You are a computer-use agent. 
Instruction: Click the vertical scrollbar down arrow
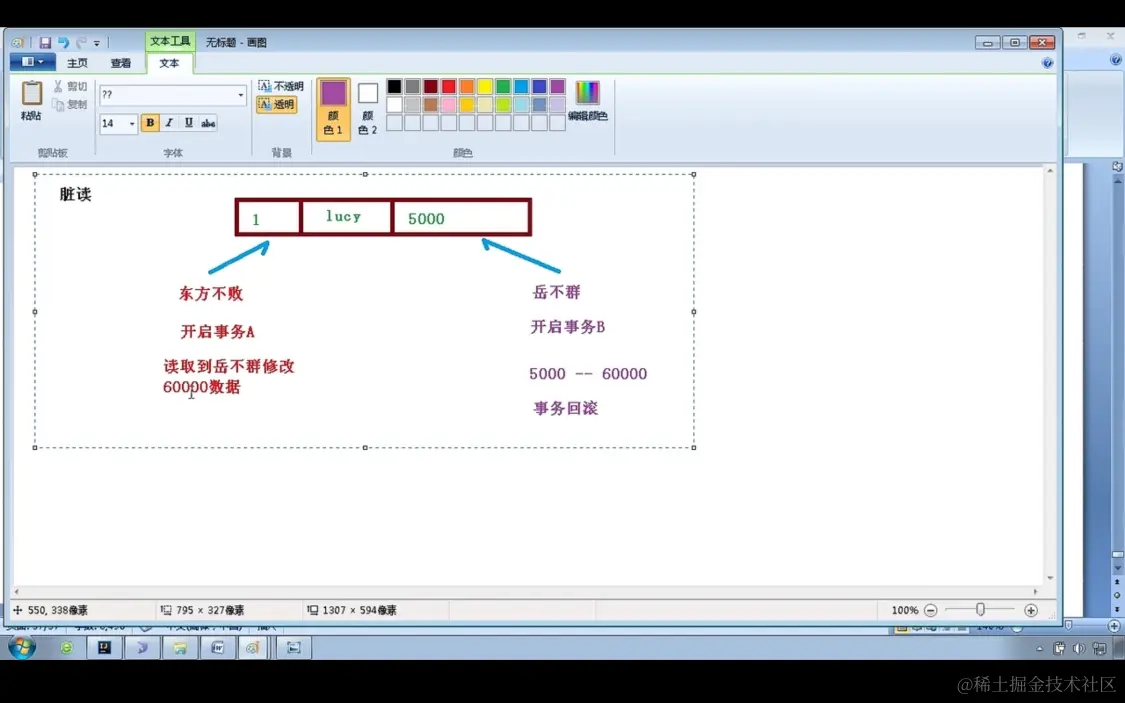[1050, 577]
